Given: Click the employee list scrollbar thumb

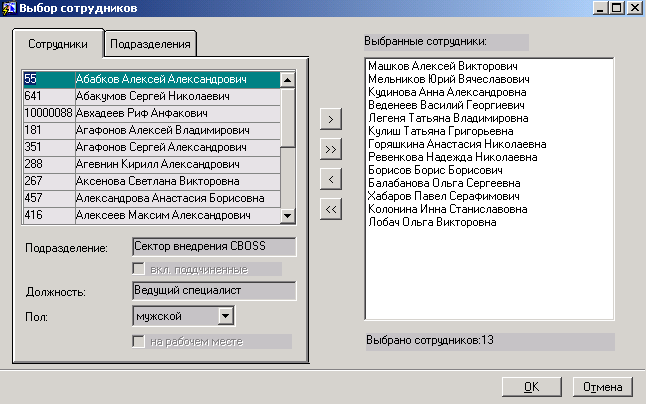Looking at the screenshot, I should (x=287, y=117).
